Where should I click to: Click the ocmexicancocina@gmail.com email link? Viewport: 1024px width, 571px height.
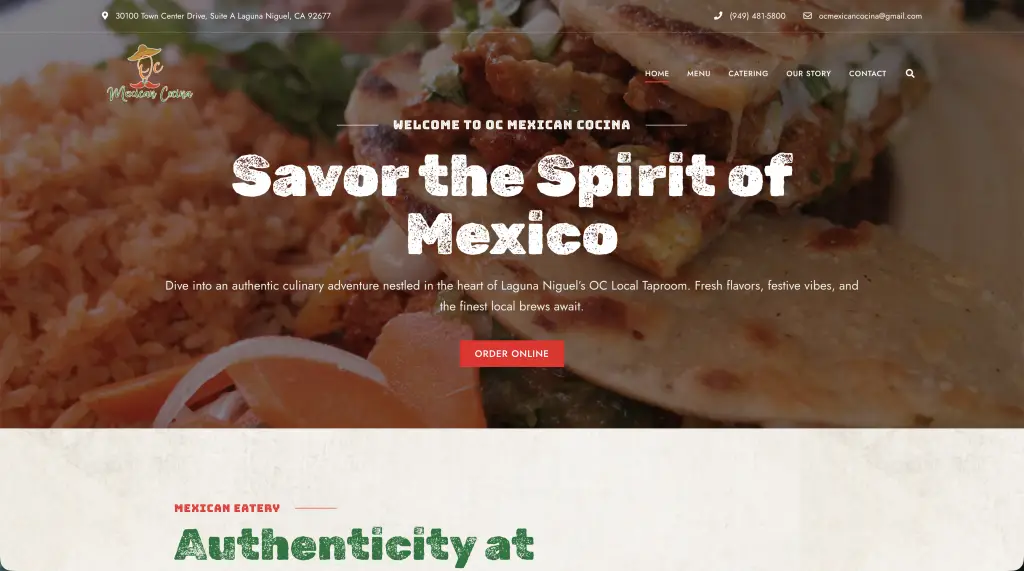pyautogui.click(x=870, y=16)
